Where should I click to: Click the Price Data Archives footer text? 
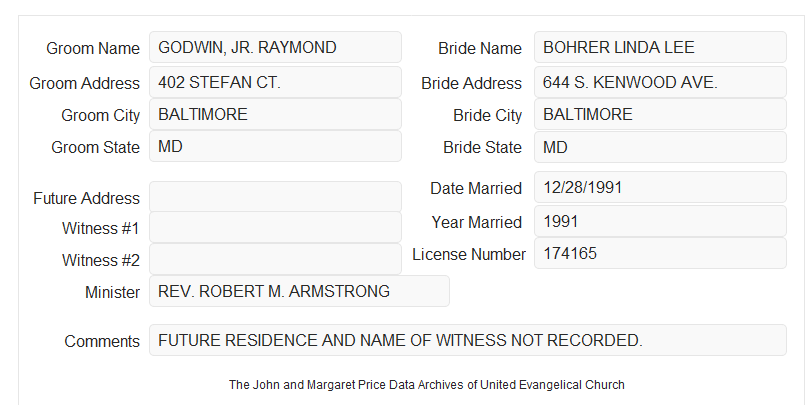pos(427,384)
